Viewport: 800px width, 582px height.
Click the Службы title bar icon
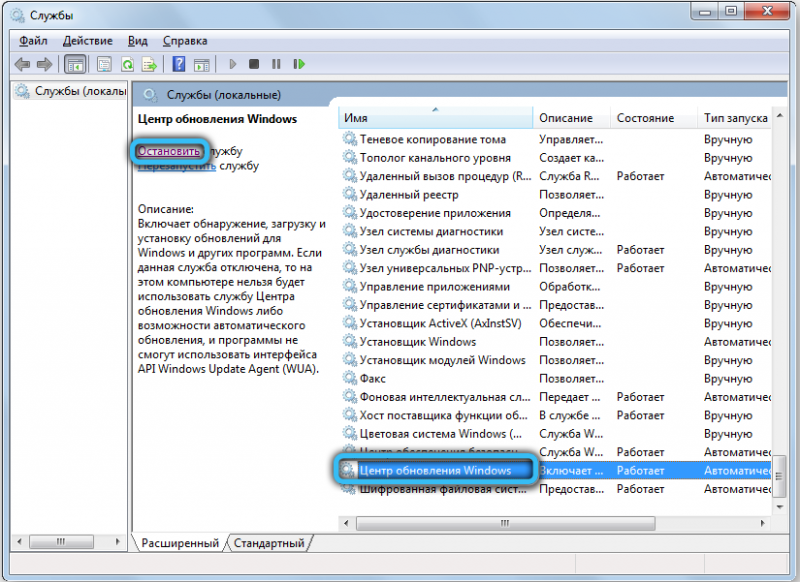coord(18,15)
